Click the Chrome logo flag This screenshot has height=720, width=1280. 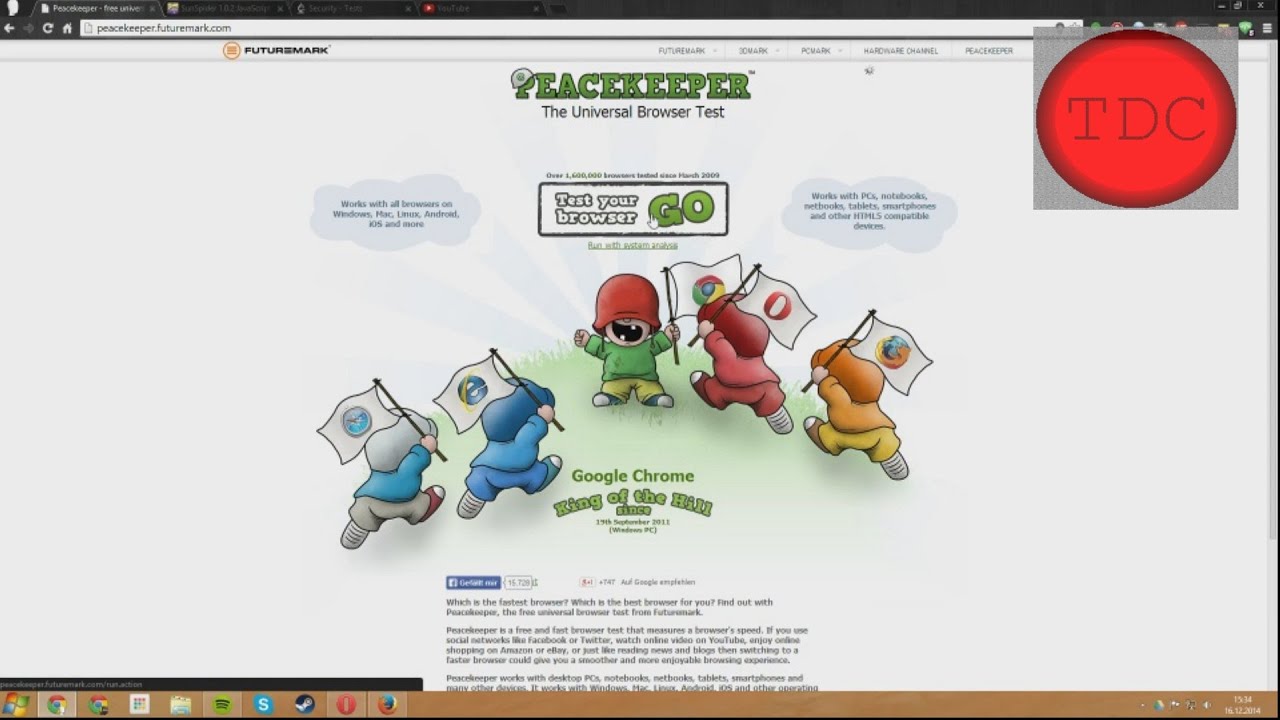coord(708,290)
